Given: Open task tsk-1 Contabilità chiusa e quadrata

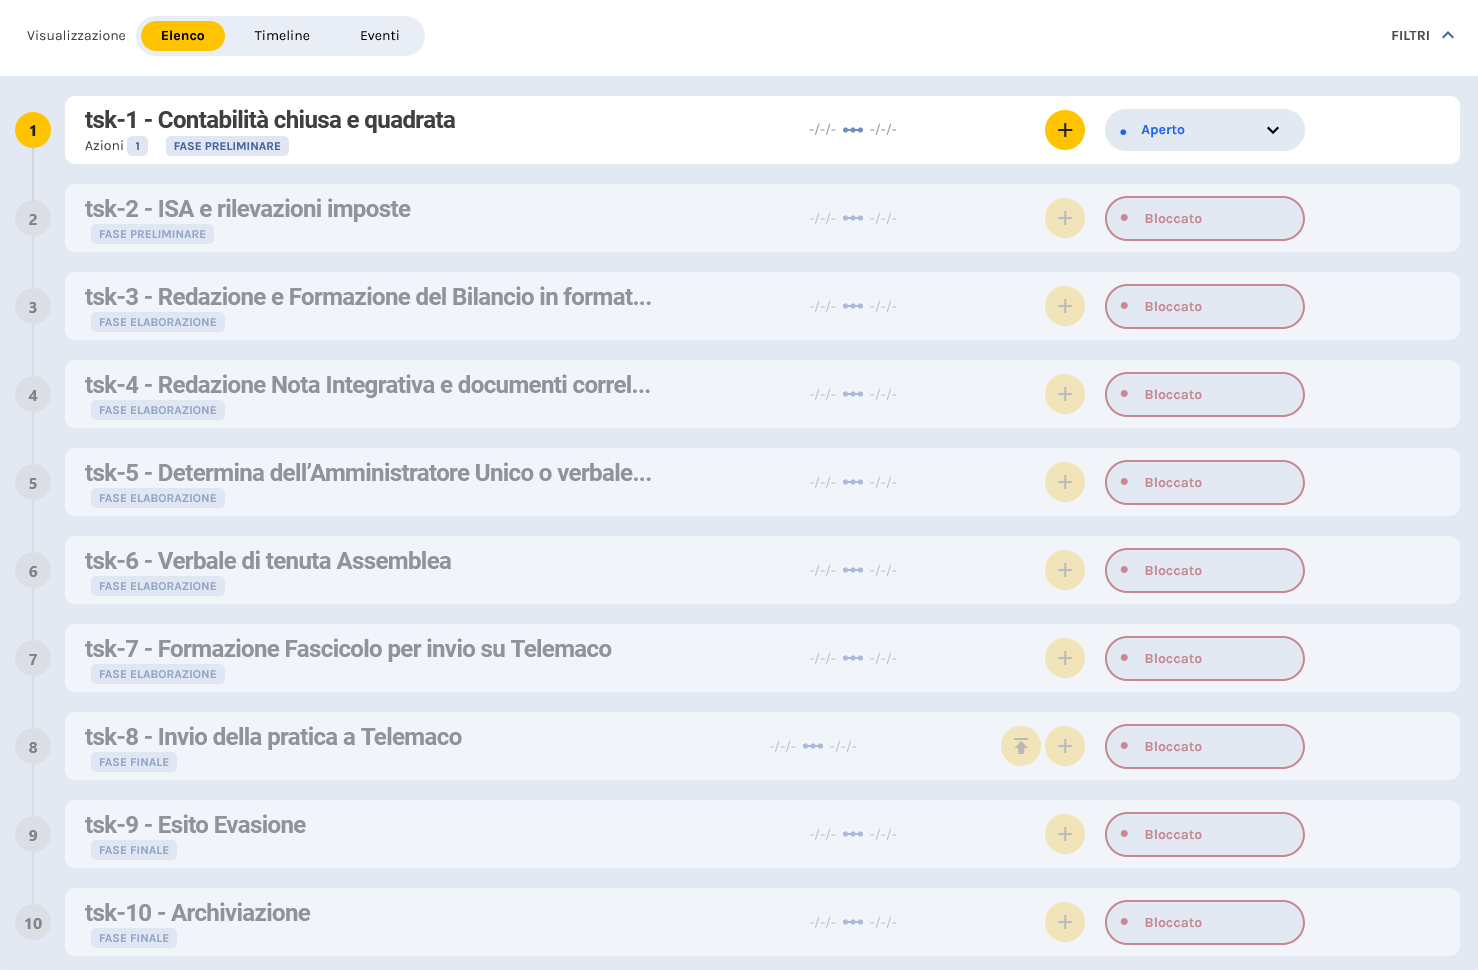Looking at the screenshot, I should click(x=270, y=120).
